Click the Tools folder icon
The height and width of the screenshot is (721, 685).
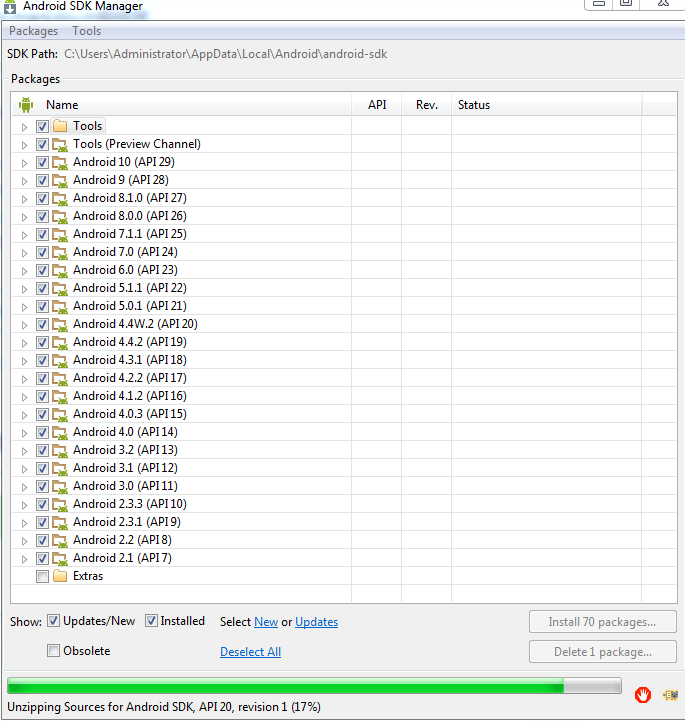click(60, 126)
